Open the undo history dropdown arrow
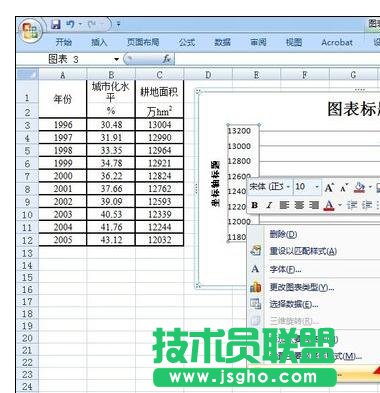This screenshot has height=393, width=380. 80,24
